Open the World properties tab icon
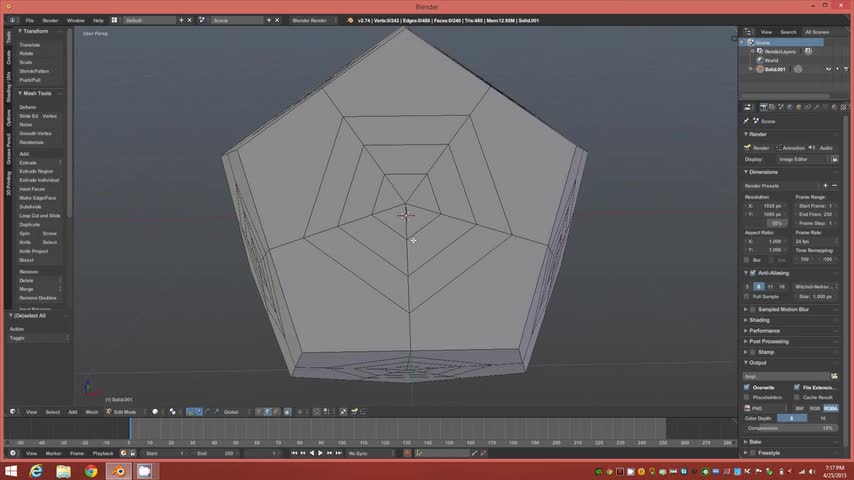854x480 pixels. pyautogui.click(x=789, y=107)
